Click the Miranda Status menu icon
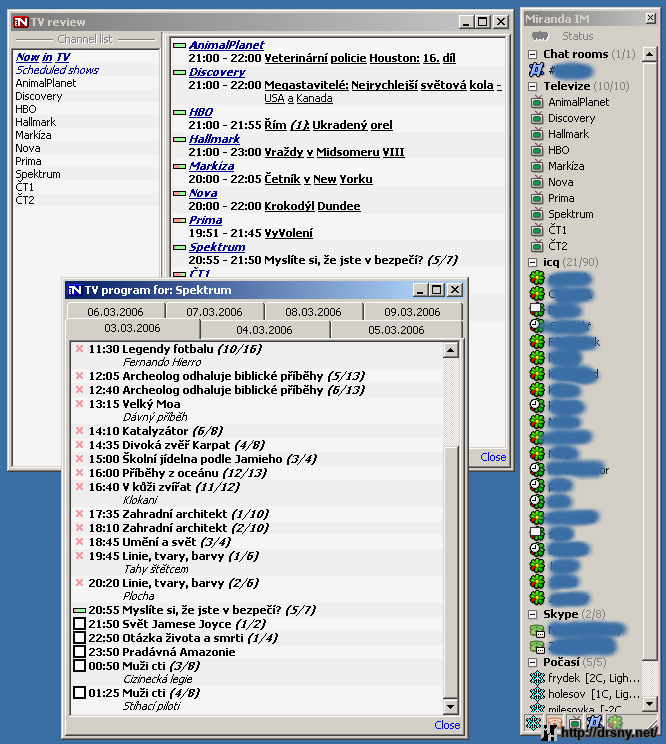 (x=540, y=36)
